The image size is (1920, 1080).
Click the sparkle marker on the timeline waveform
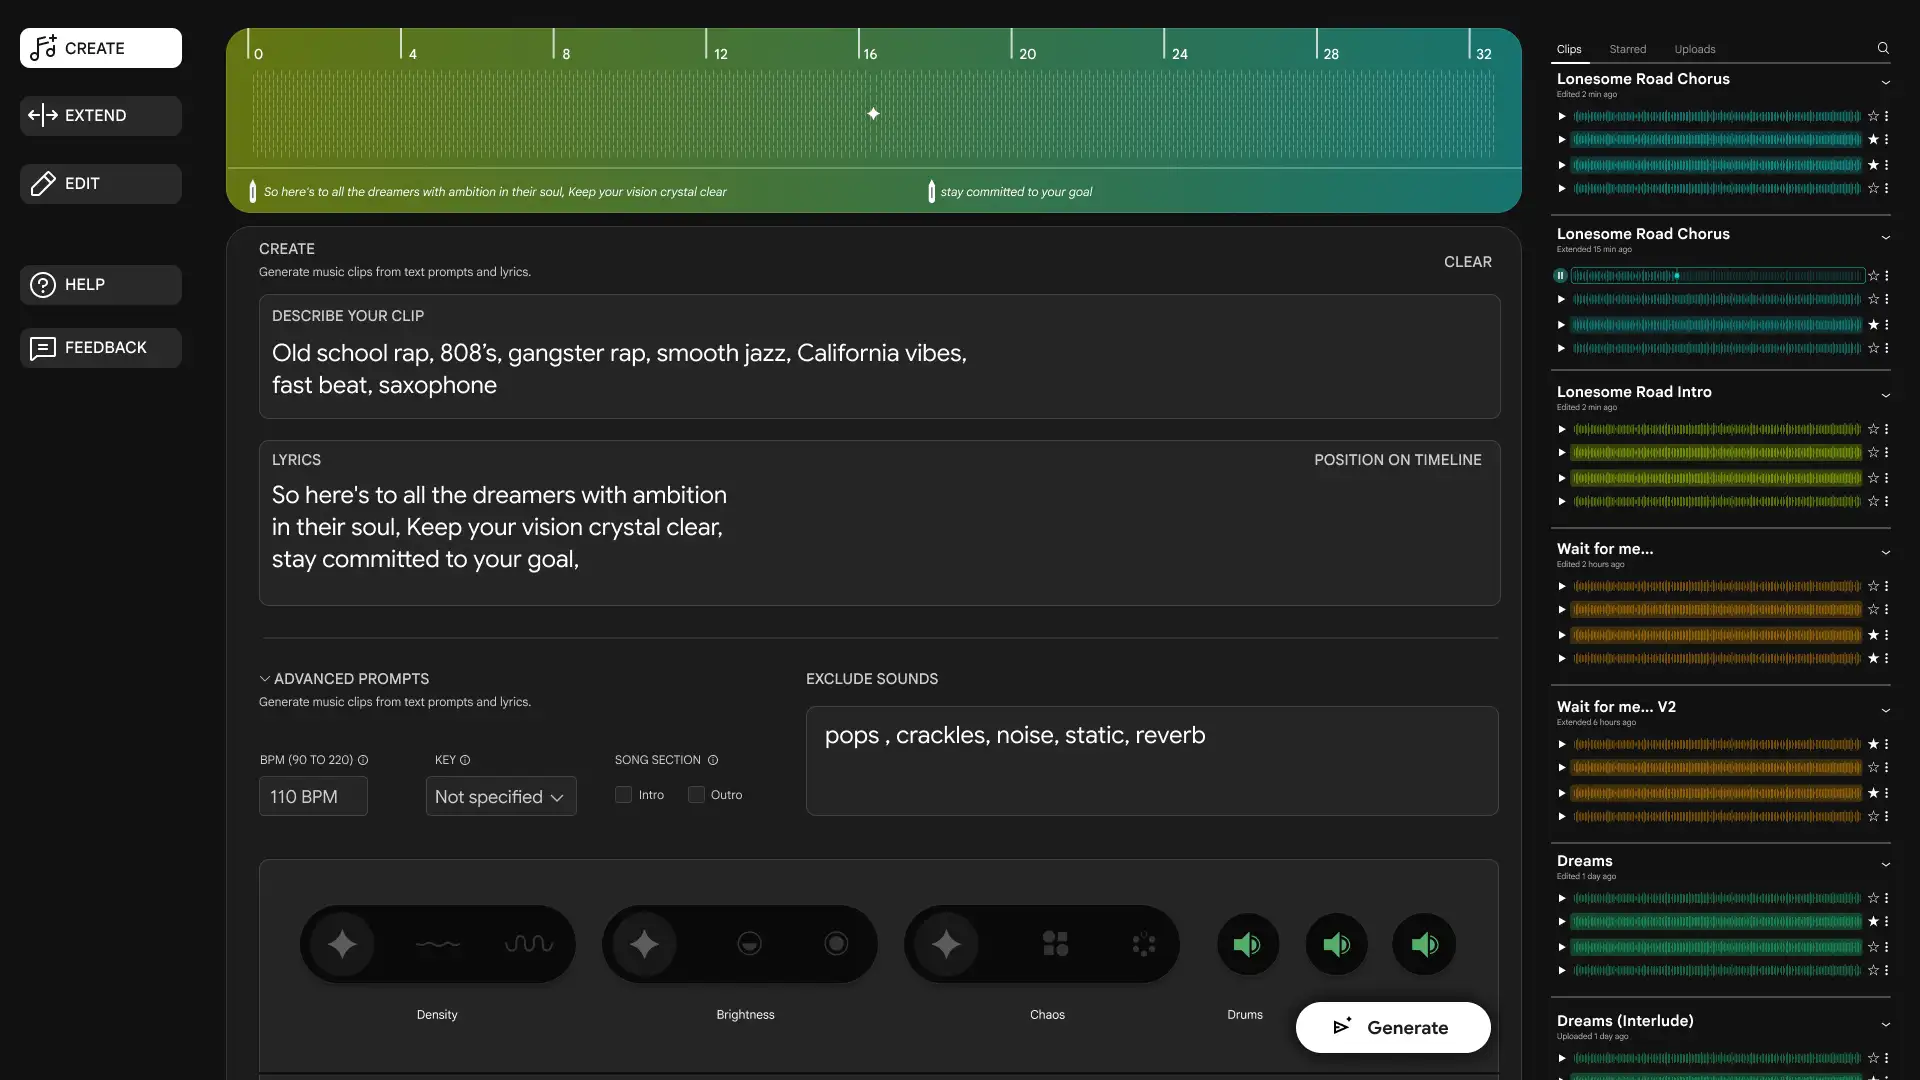pyautogui.click(x=873, y=114)
